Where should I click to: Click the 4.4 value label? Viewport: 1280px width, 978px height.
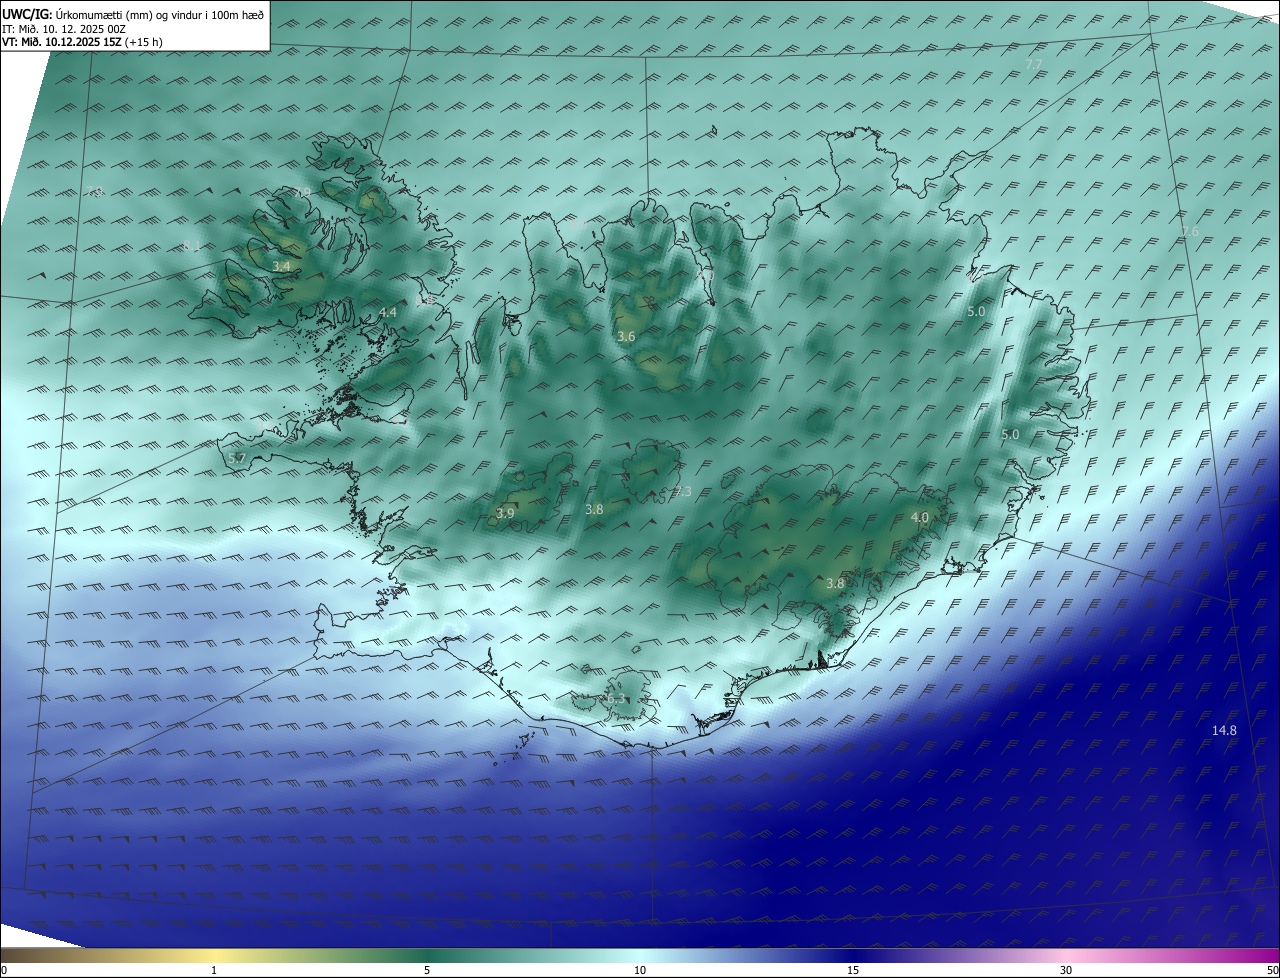click(388, 313)
